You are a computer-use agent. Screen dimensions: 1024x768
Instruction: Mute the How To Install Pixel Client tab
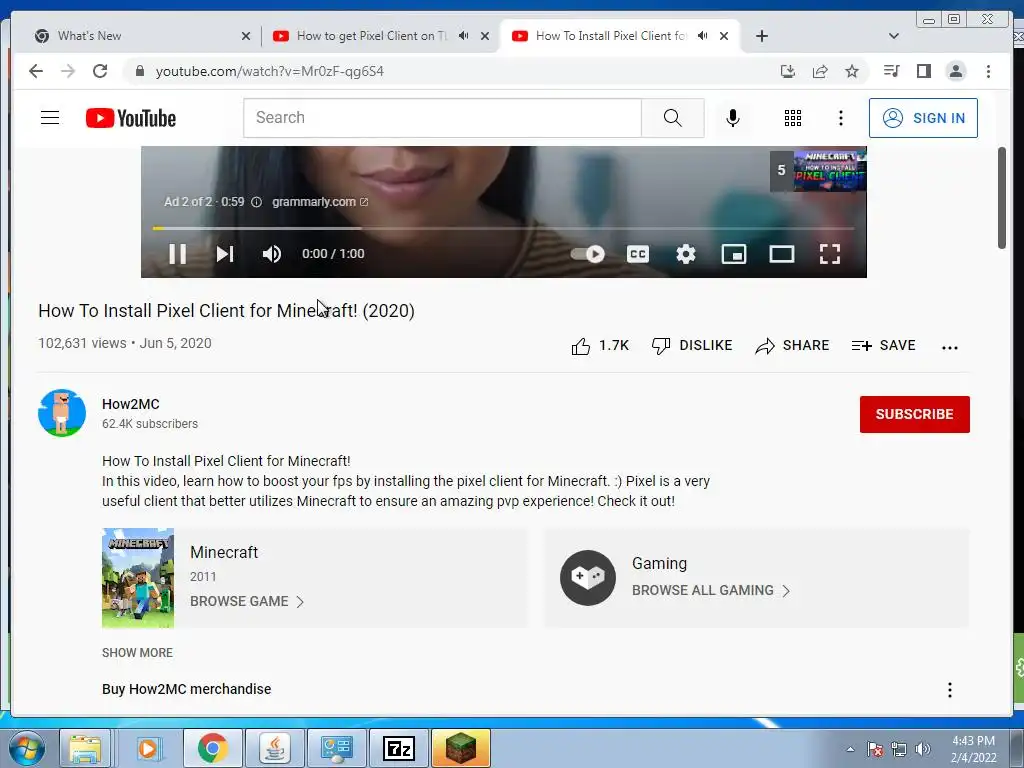pos(702,36)
